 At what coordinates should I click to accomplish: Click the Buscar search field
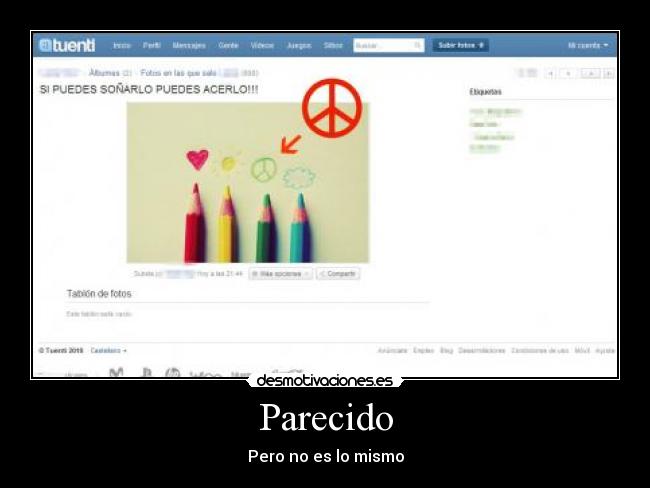(x=388, y=45)
